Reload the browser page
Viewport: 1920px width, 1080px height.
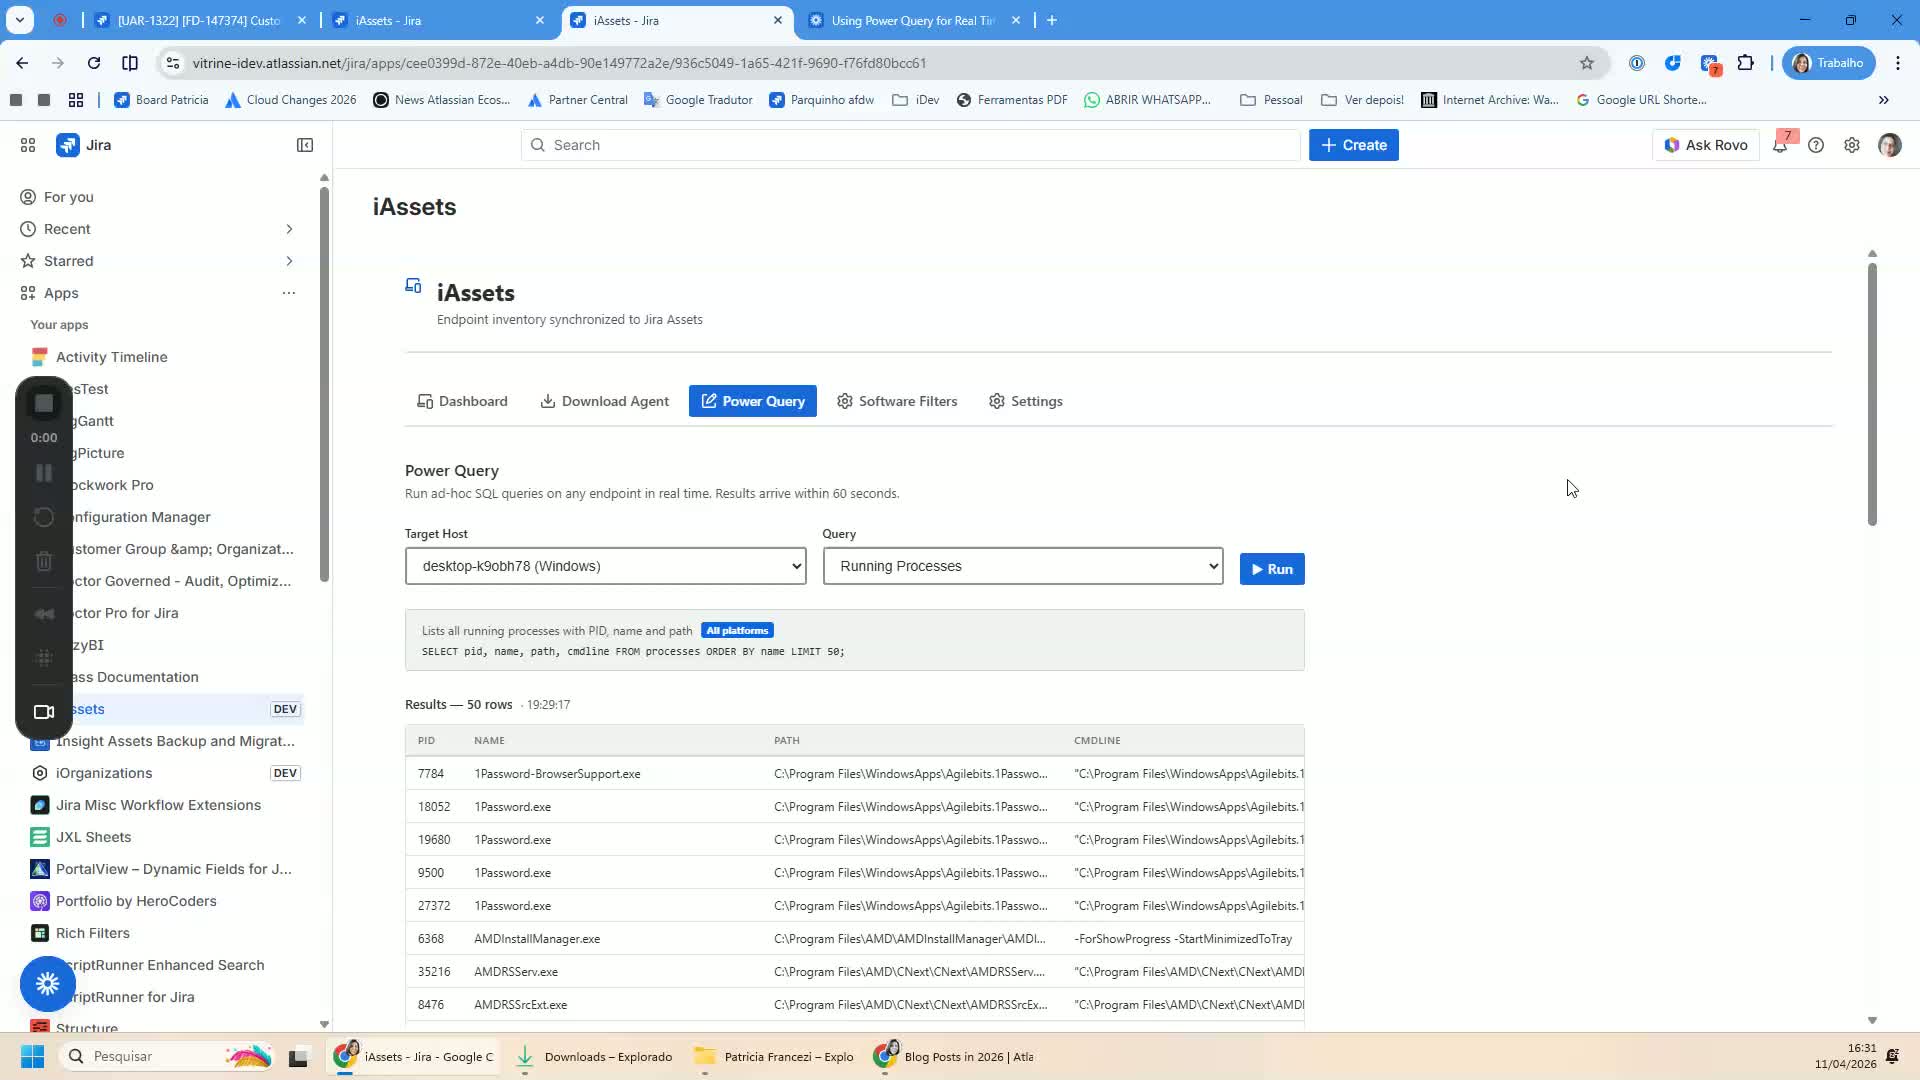(94, 63)
